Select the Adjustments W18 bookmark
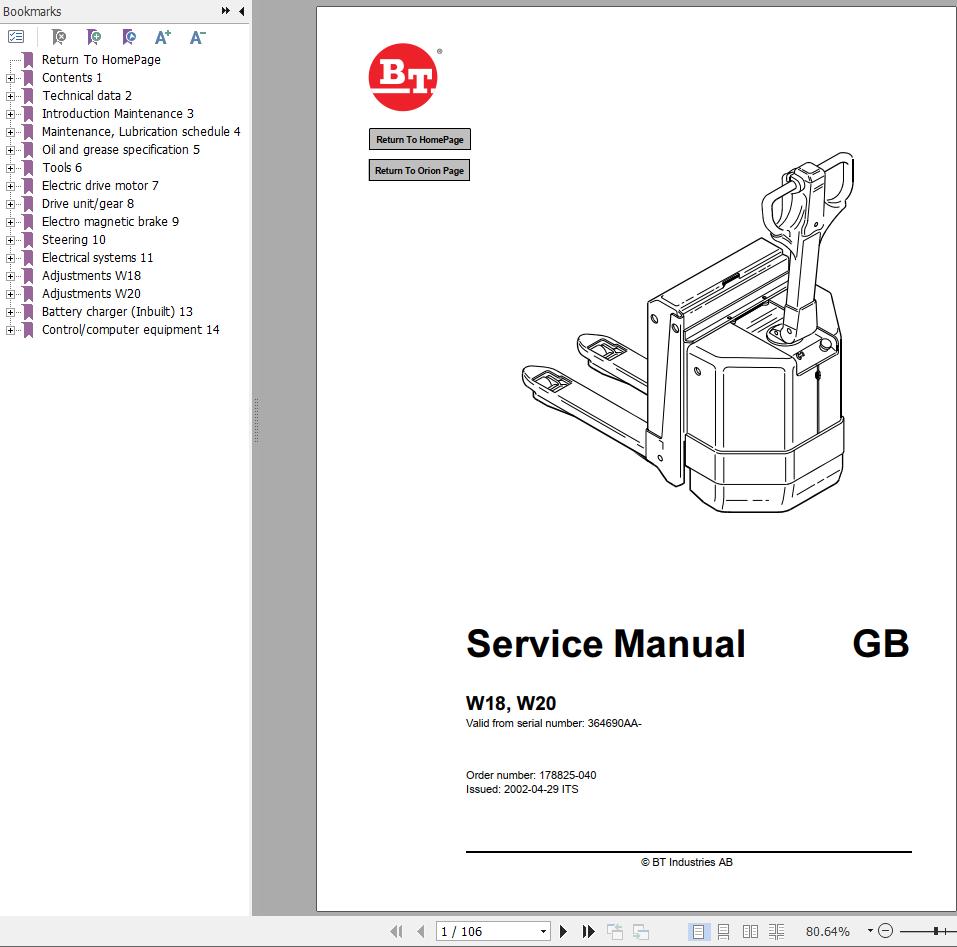The width and height of the screenshot is (957, 947). (x=91, y=275)
